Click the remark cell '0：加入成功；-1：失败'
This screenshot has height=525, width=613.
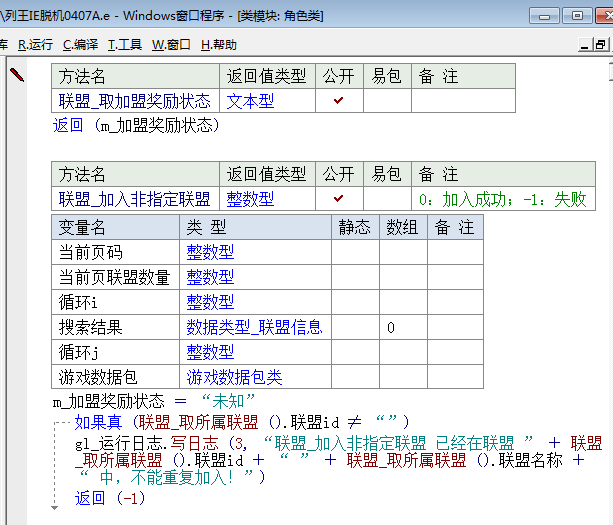(502, 199)
